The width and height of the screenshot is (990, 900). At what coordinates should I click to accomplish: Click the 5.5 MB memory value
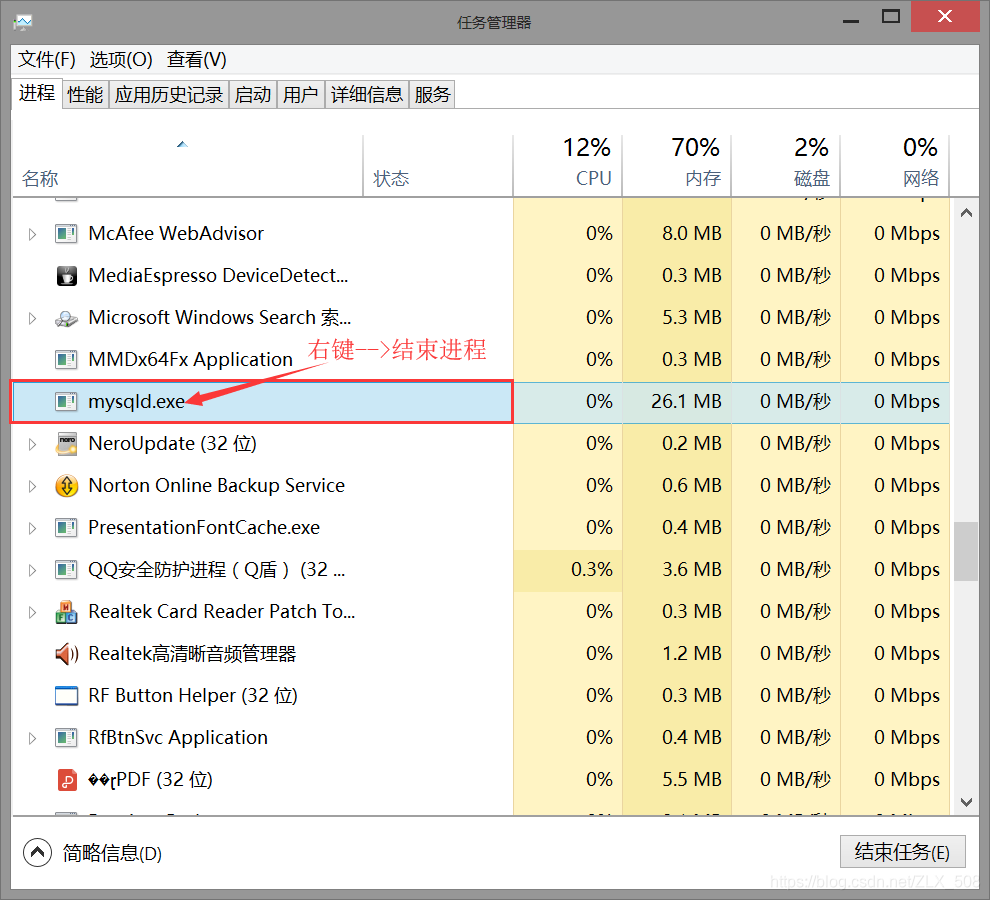691,780
